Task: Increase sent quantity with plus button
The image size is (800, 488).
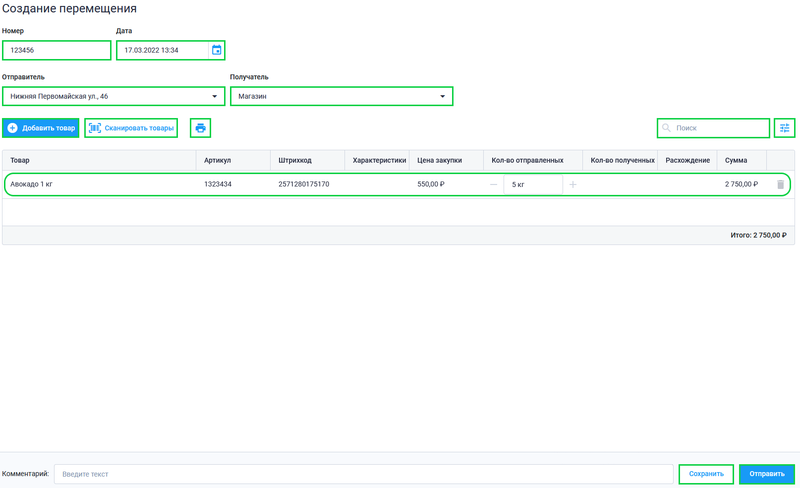Action: (x=573, y=185)
